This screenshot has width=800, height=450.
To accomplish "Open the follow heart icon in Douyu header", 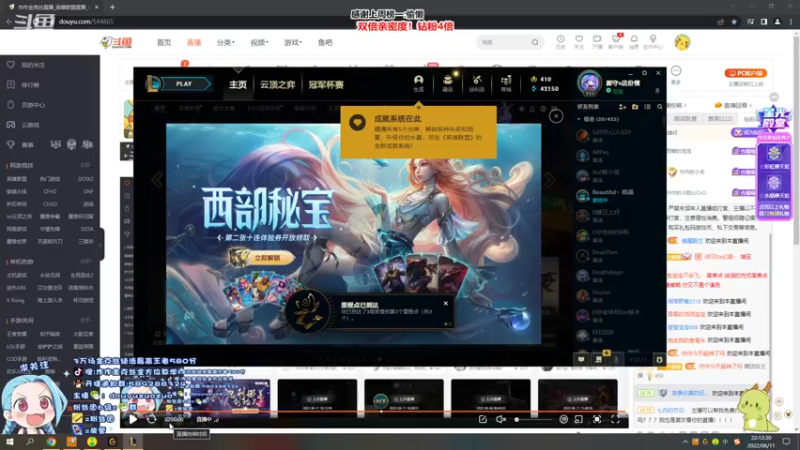I will 579,42.
